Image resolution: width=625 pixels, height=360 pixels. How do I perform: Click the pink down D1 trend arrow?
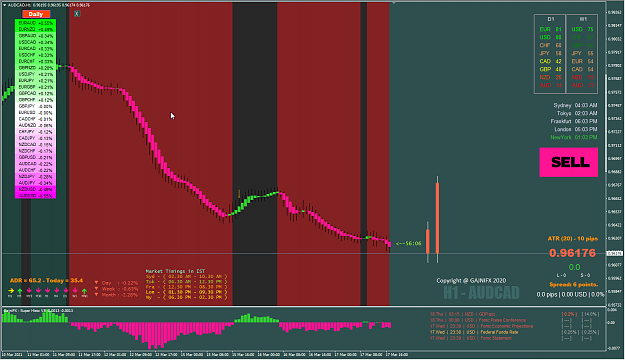point(66,291)
